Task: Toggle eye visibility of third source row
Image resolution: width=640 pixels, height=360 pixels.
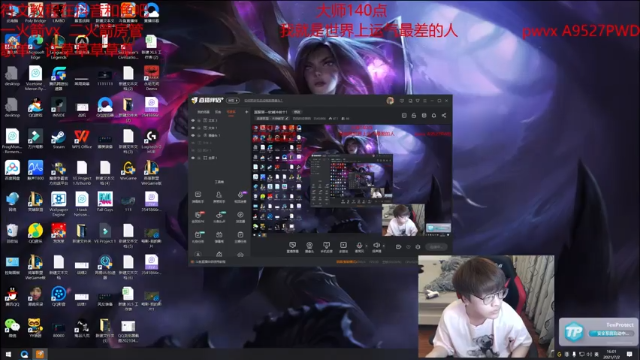Action: coord(193,136)
